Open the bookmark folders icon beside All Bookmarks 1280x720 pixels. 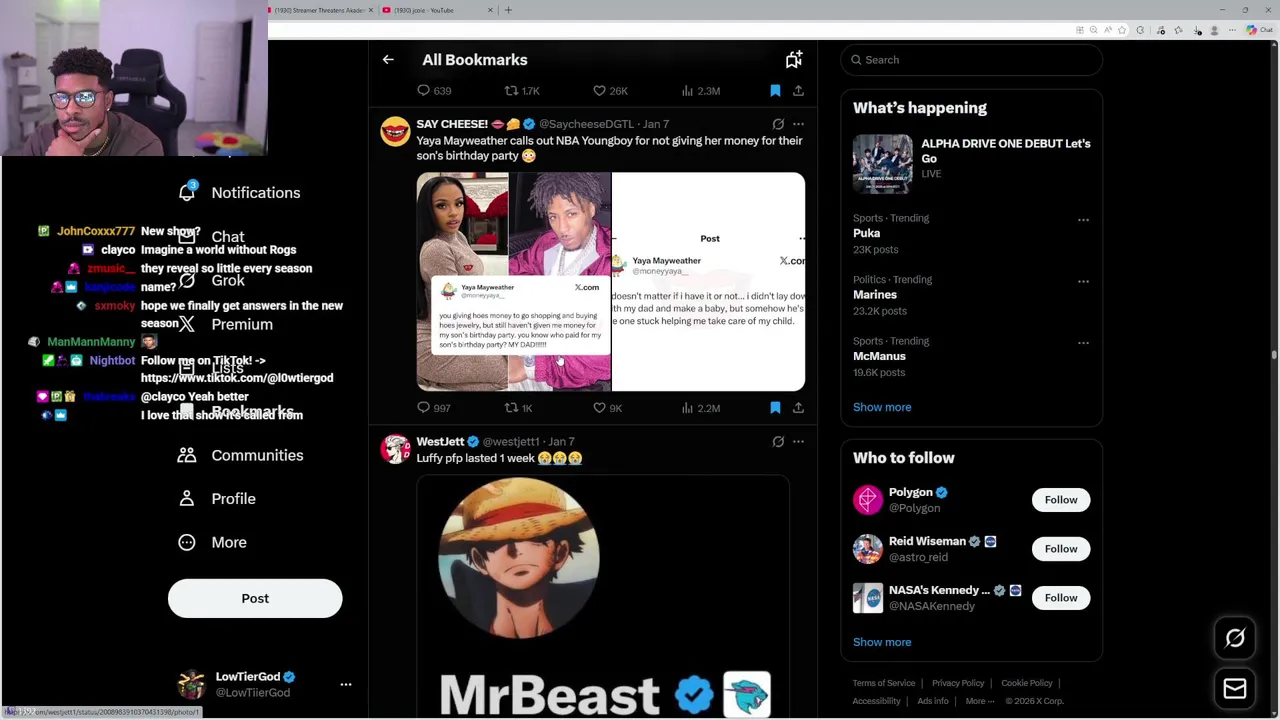coord(794,60)
